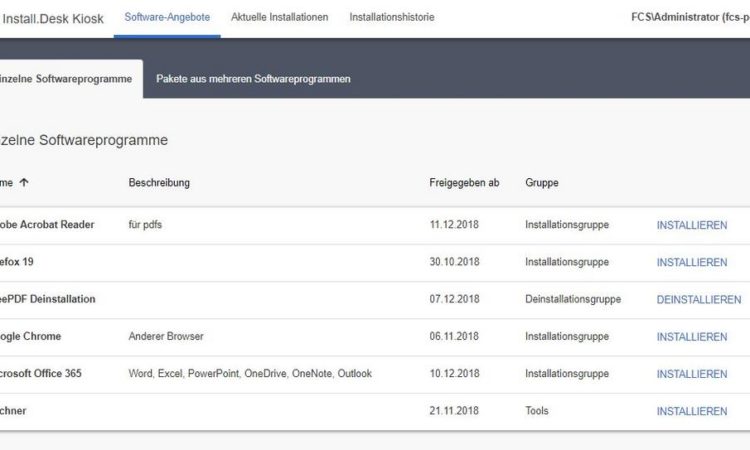
Task: Click the Einzelne Softwareprogramme section heading
Action: coord(84,140)
